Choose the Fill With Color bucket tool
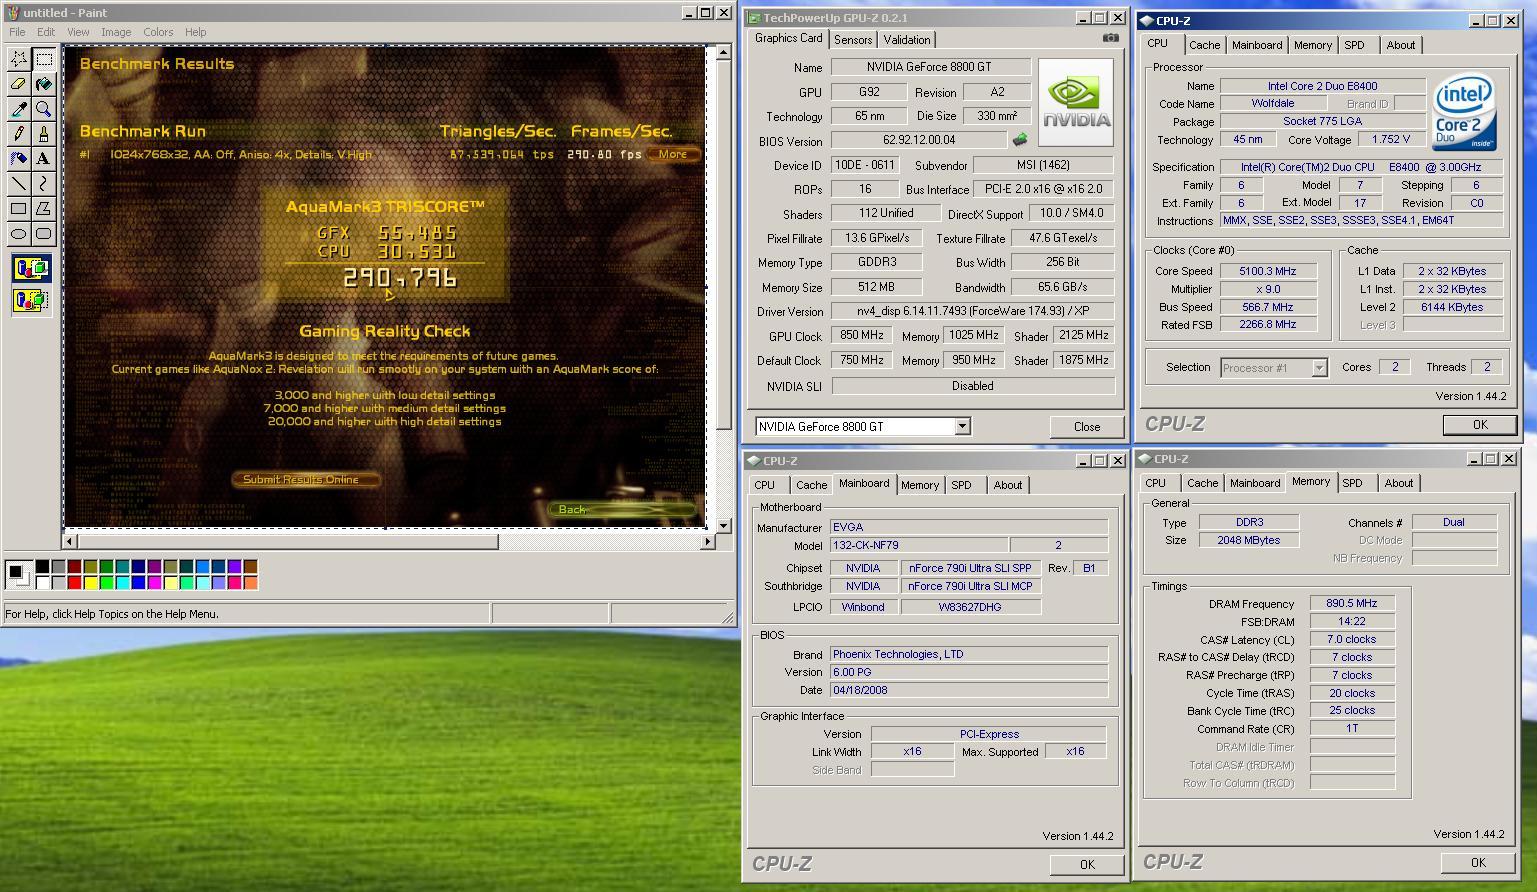 43,84
